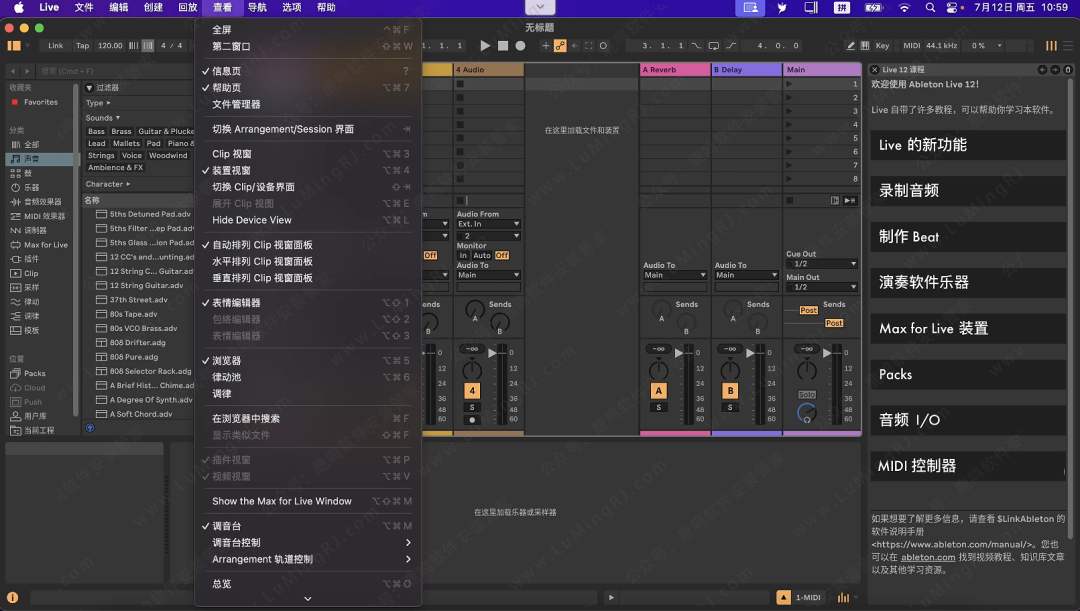Select the Max for Live browser category
The image size is (1080, 611).
point(45,245)
